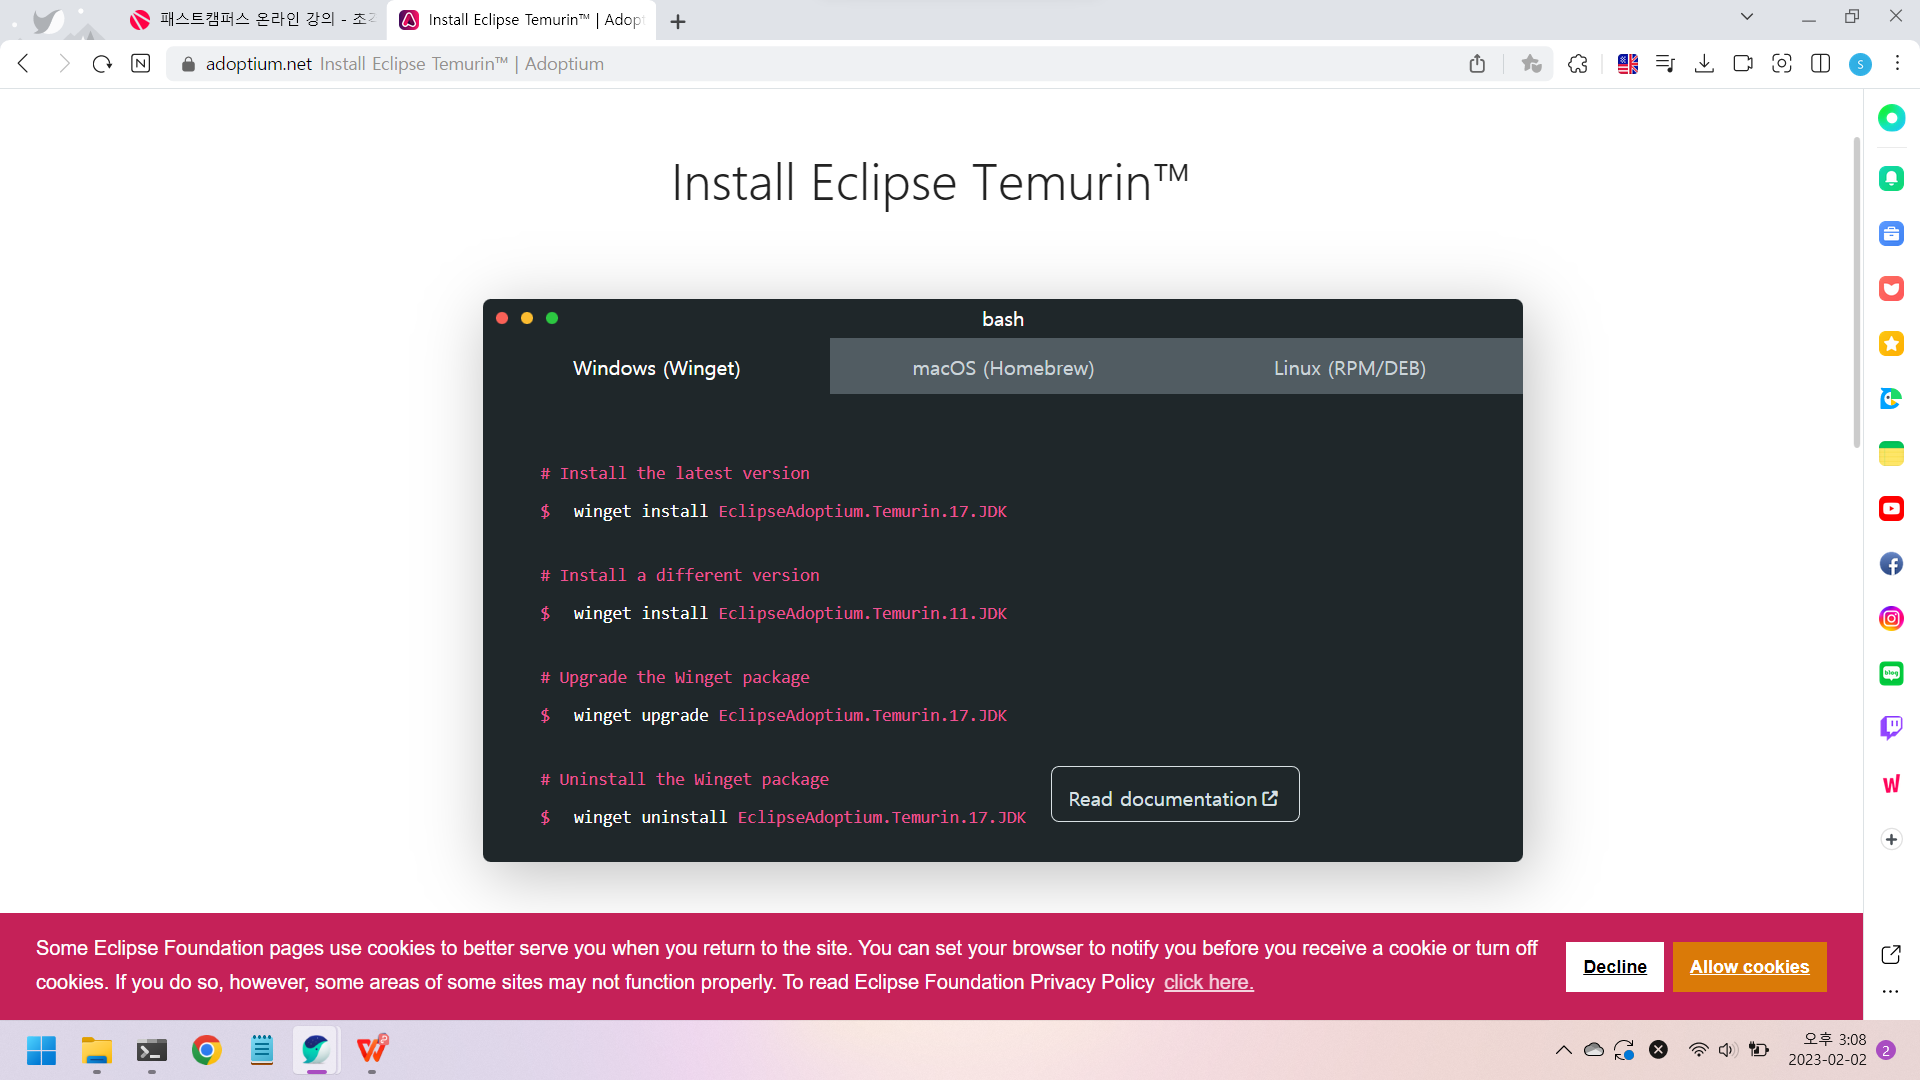Open the sidebar more options dots
1920x1080 pixels.
point(1890,992)
